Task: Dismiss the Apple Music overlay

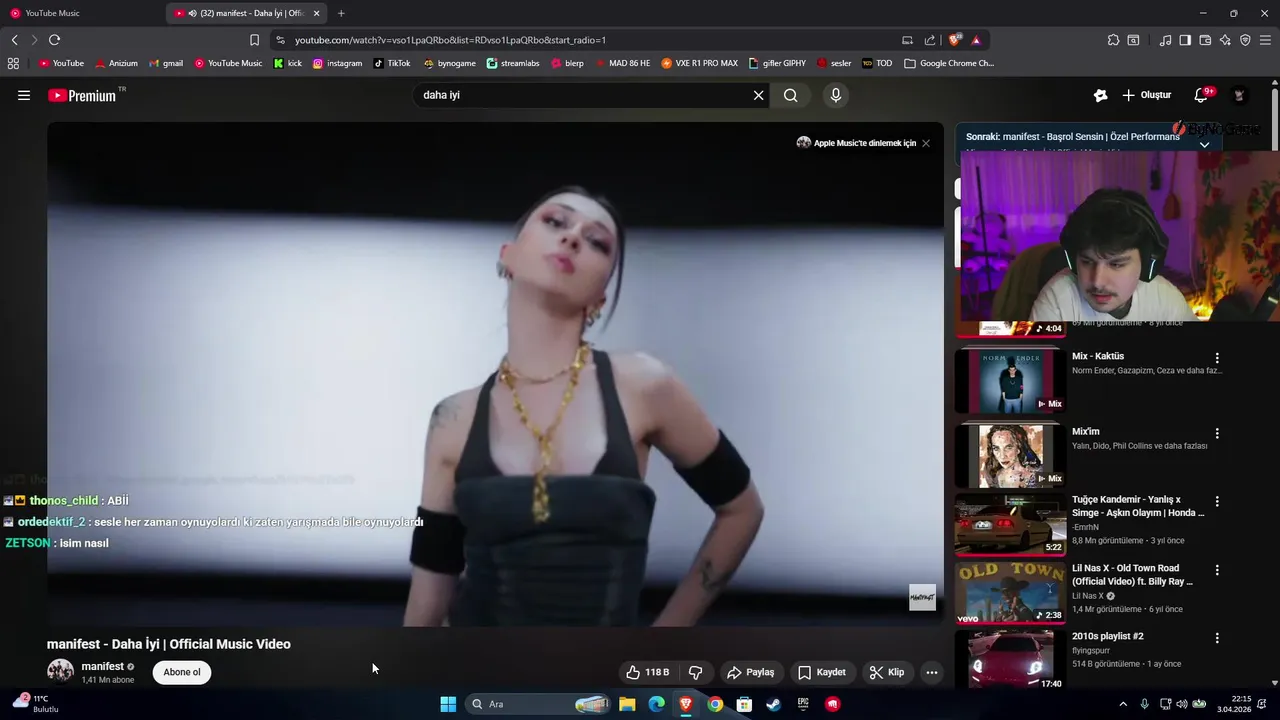Action: click(926, 143)
